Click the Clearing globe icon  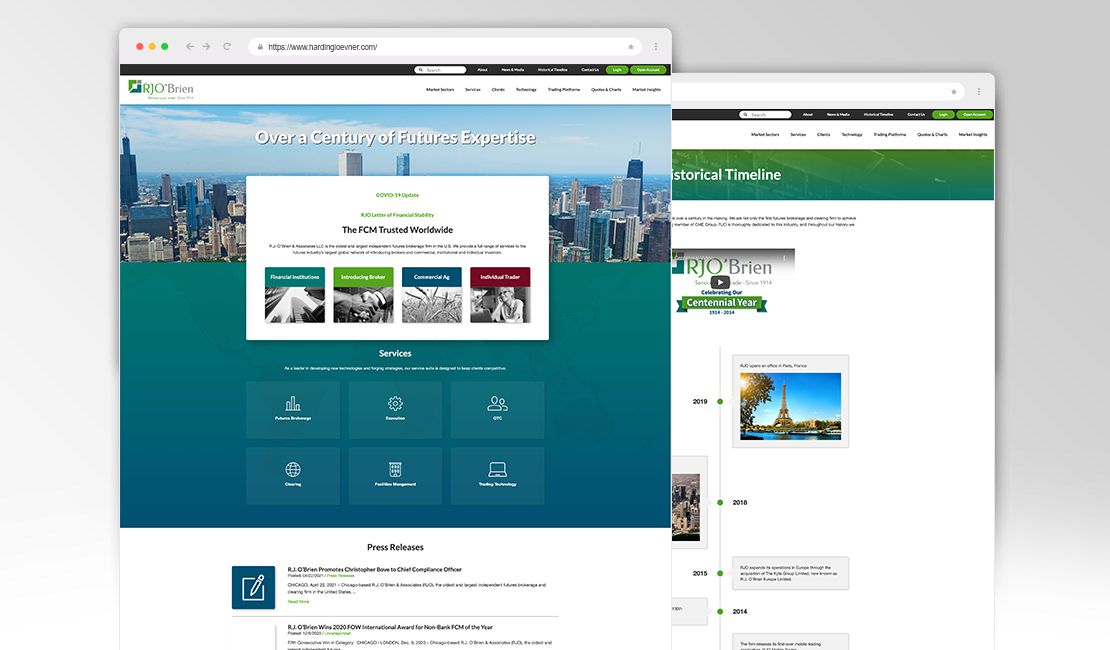pos(293,469)
